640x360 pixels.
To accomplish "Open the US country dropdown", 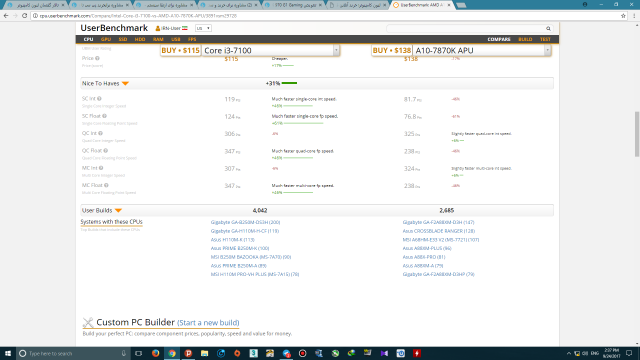I will pyautogui.click(x=203, y=28).
